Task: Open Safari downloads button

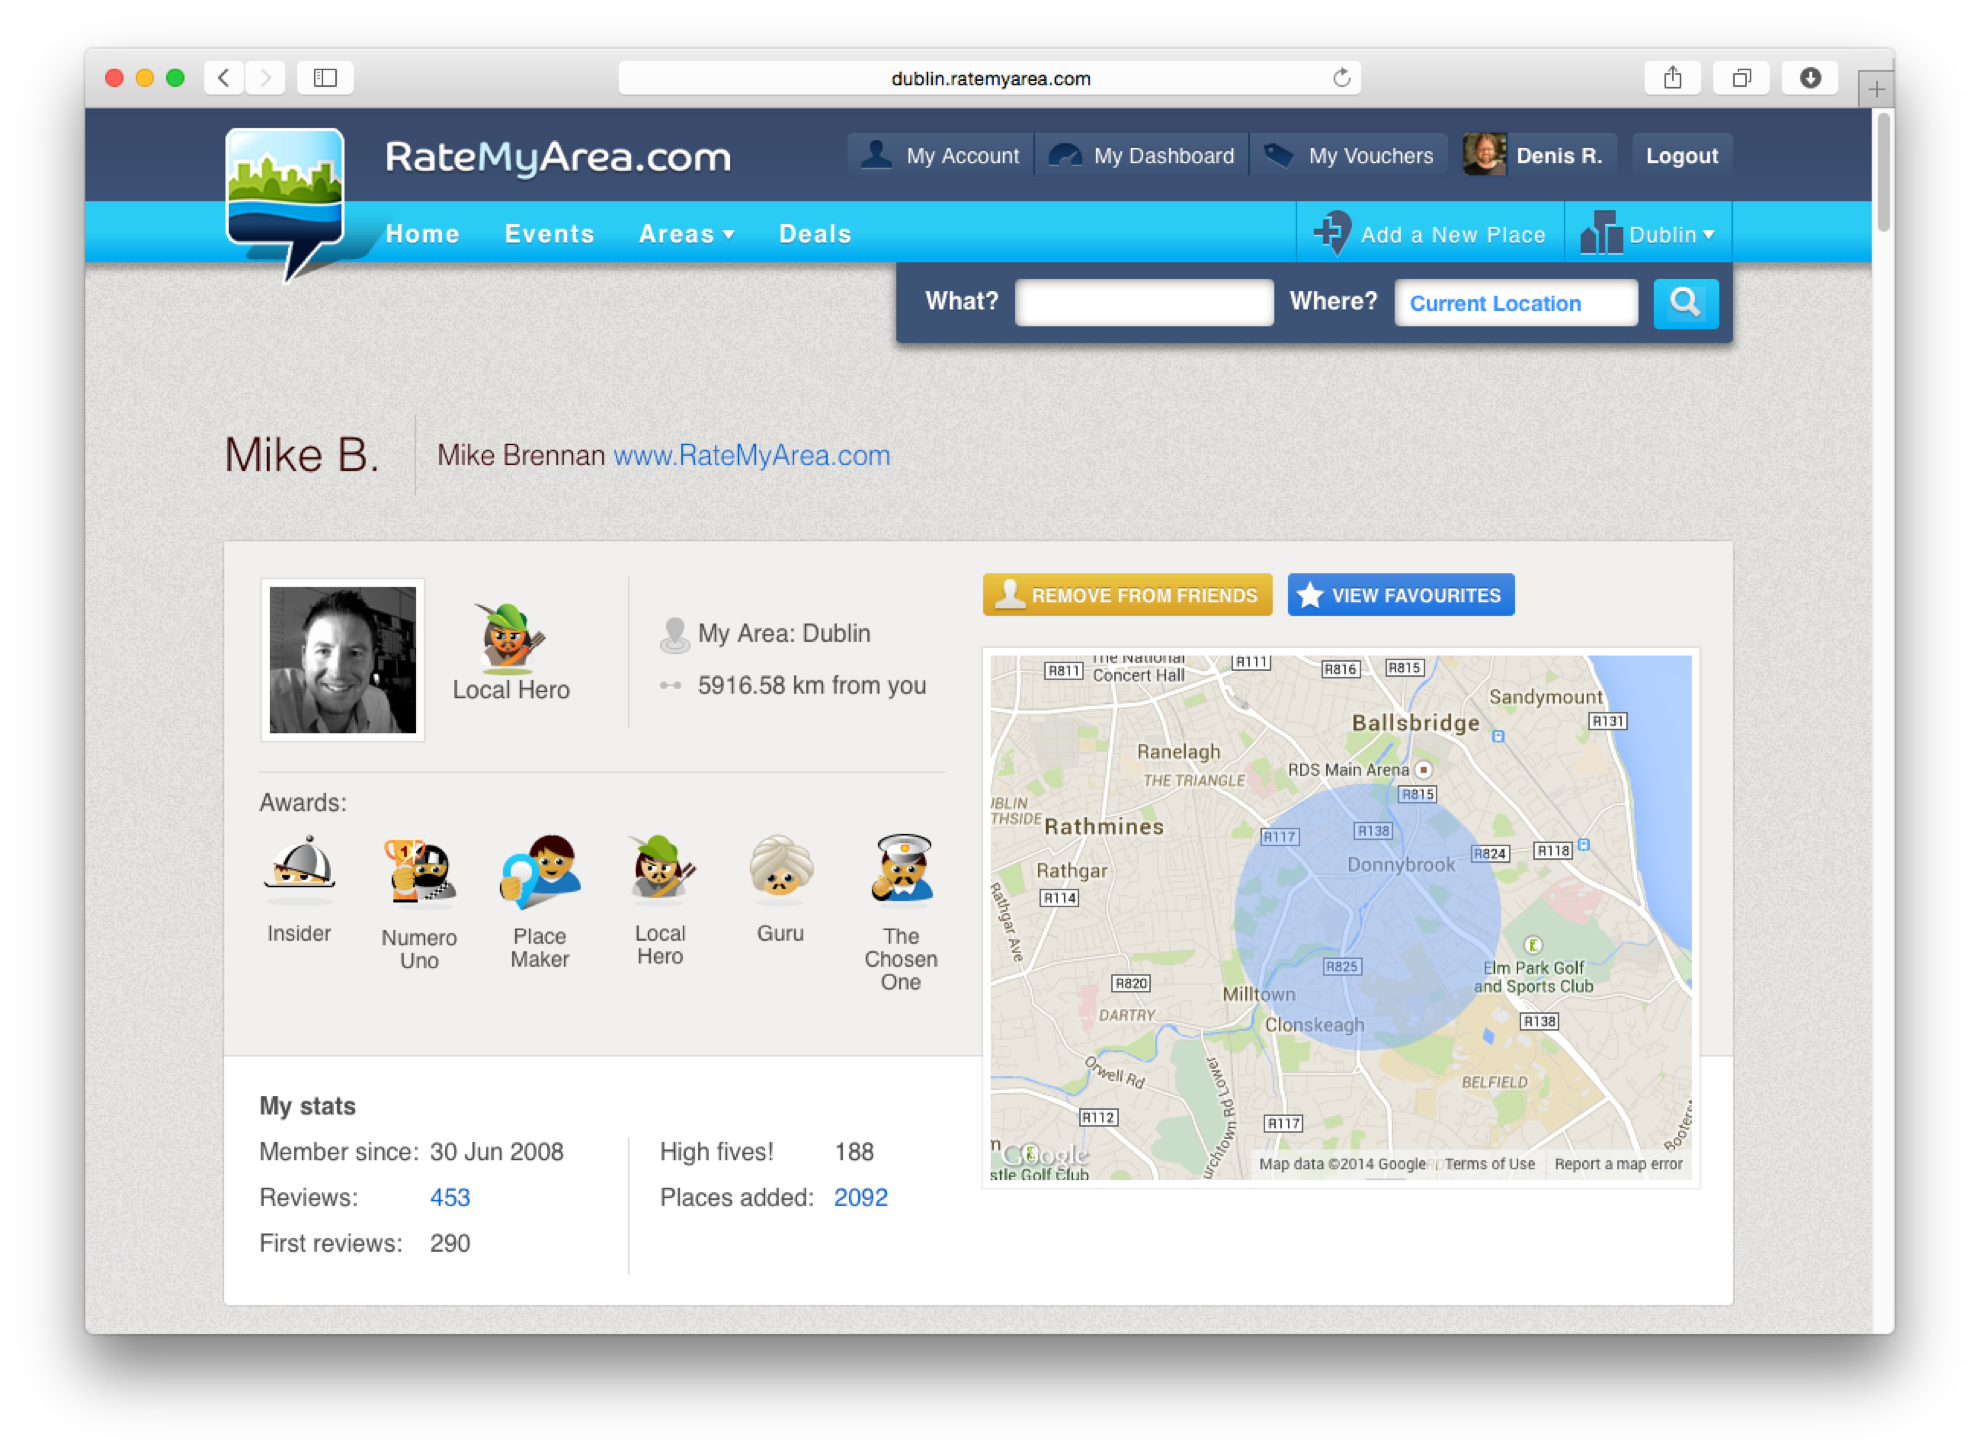Action: 1810,78
